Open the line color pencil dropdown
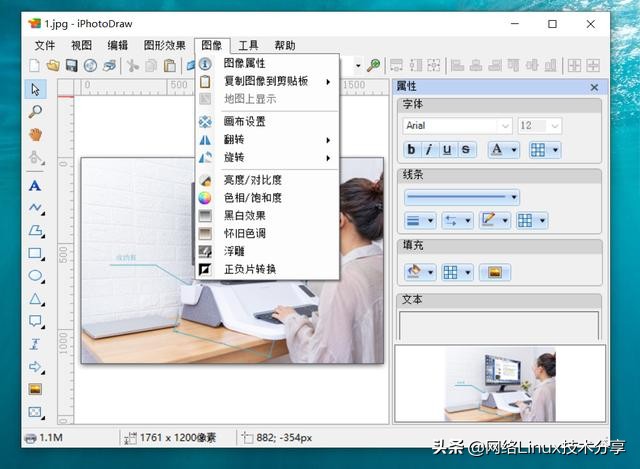The height and width of the screenshot is (469, 640). 495,221
